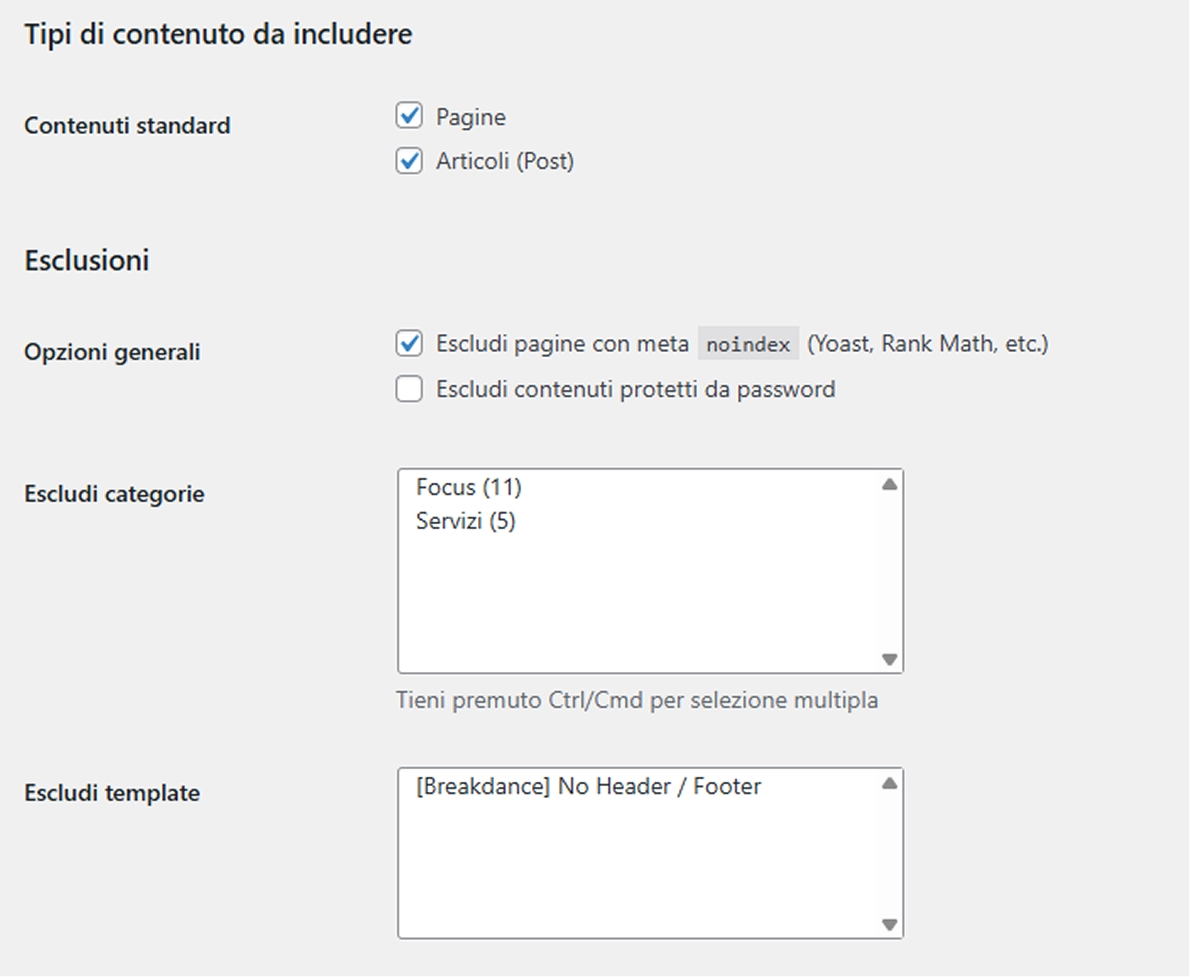Click the "Tipi di contenuto da includere" heading
1190x977 pixels.
click(218, 34)
